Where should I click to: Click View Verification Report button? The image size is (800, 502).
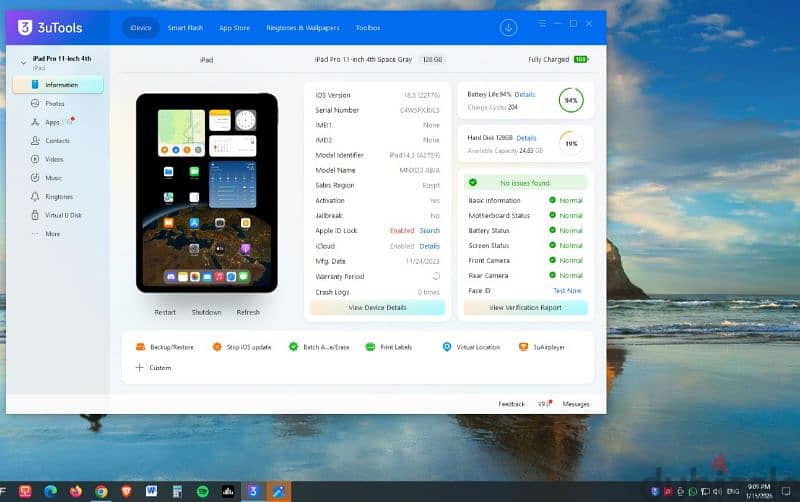click(526, 308)
